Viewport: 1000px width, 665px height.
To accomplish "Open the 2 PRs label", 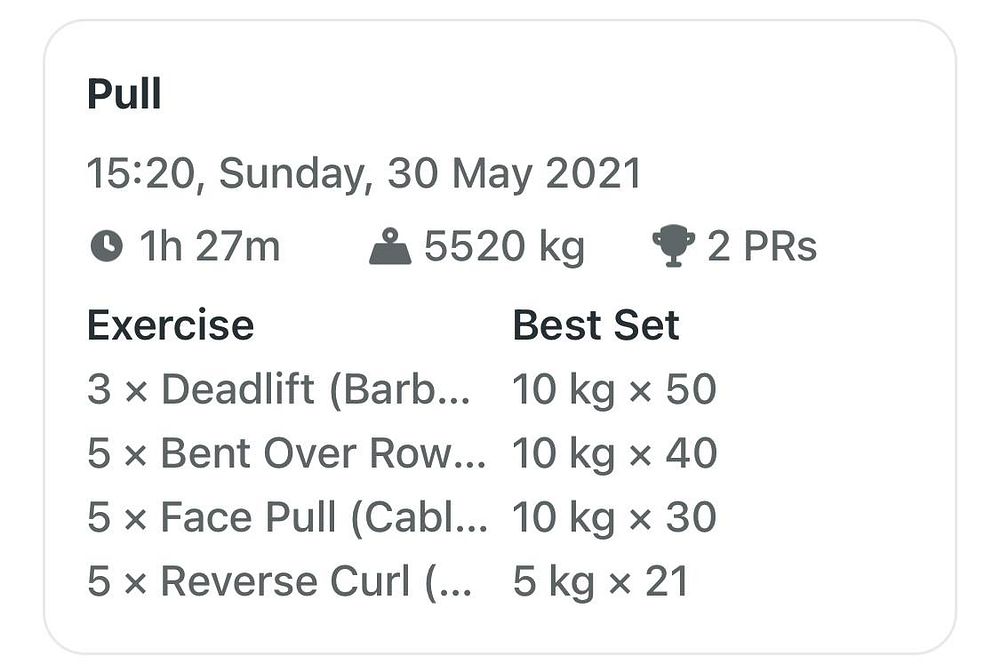I will [x=762, y=246].
